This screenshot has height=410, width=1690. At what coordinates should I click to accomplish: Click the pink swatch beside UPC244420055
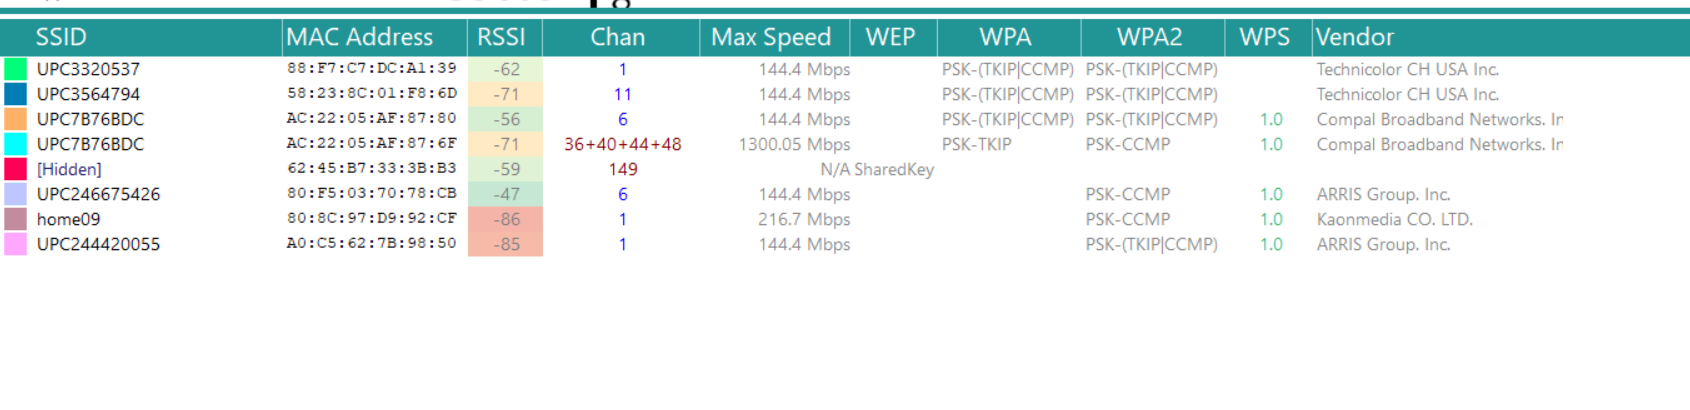pyautogui.click(x=15, y=244)
